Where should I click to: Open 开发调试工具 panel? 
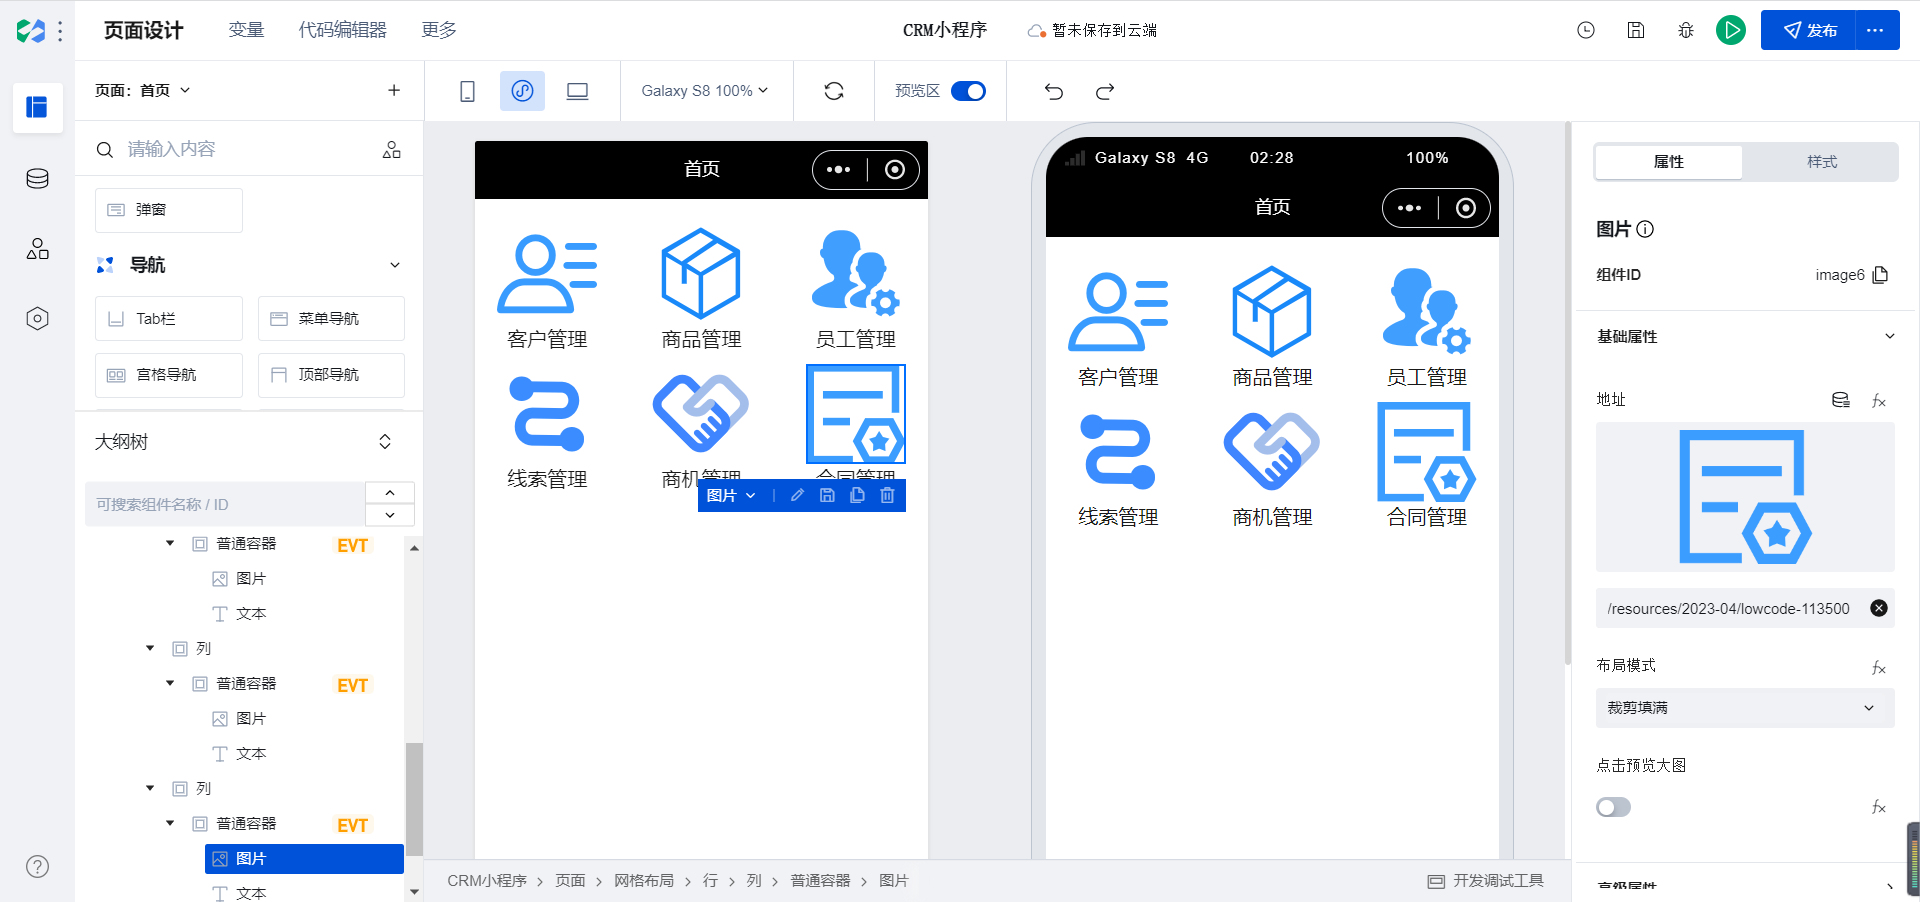point(1486,881)
